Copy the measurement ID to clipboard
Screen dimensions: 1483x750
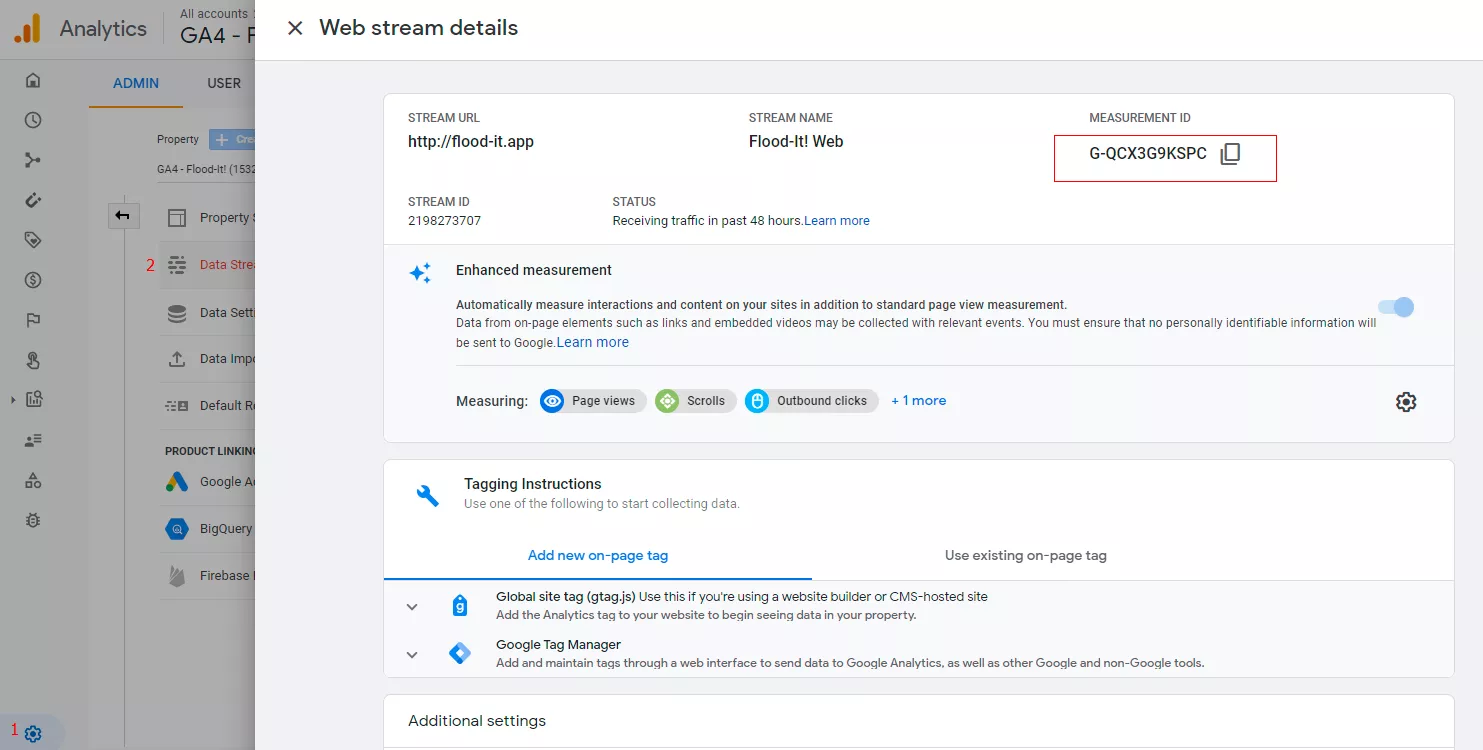pos(1230,154)
